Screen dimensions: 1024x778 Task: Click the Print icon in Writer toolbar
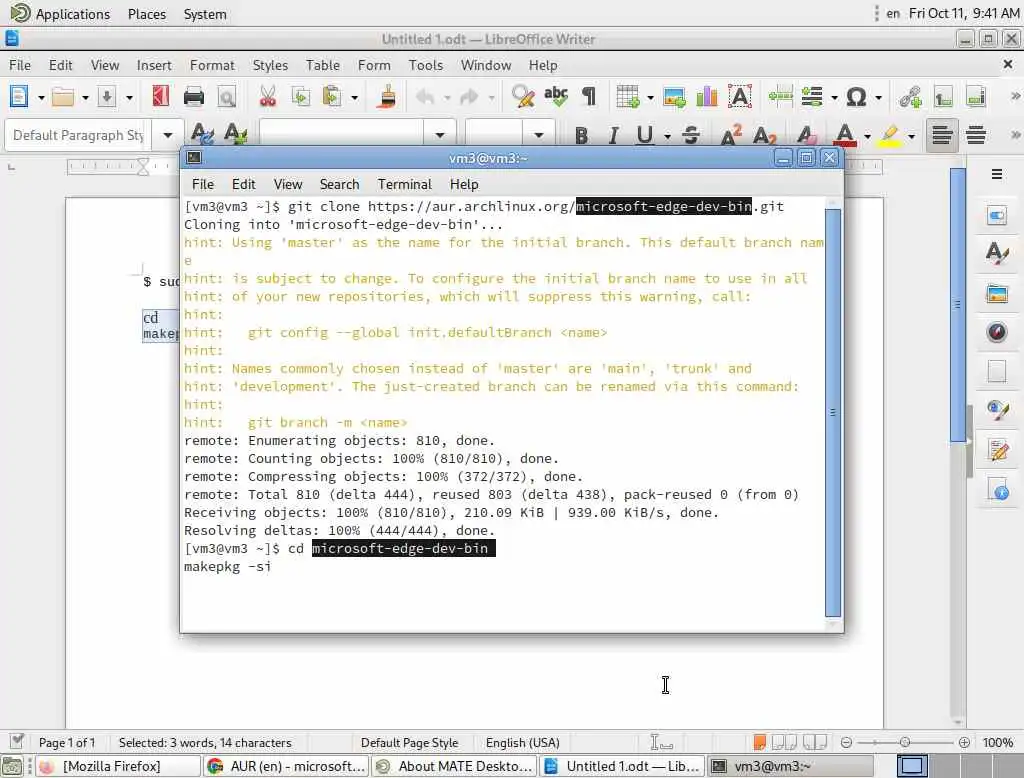(x=193, y=97)
